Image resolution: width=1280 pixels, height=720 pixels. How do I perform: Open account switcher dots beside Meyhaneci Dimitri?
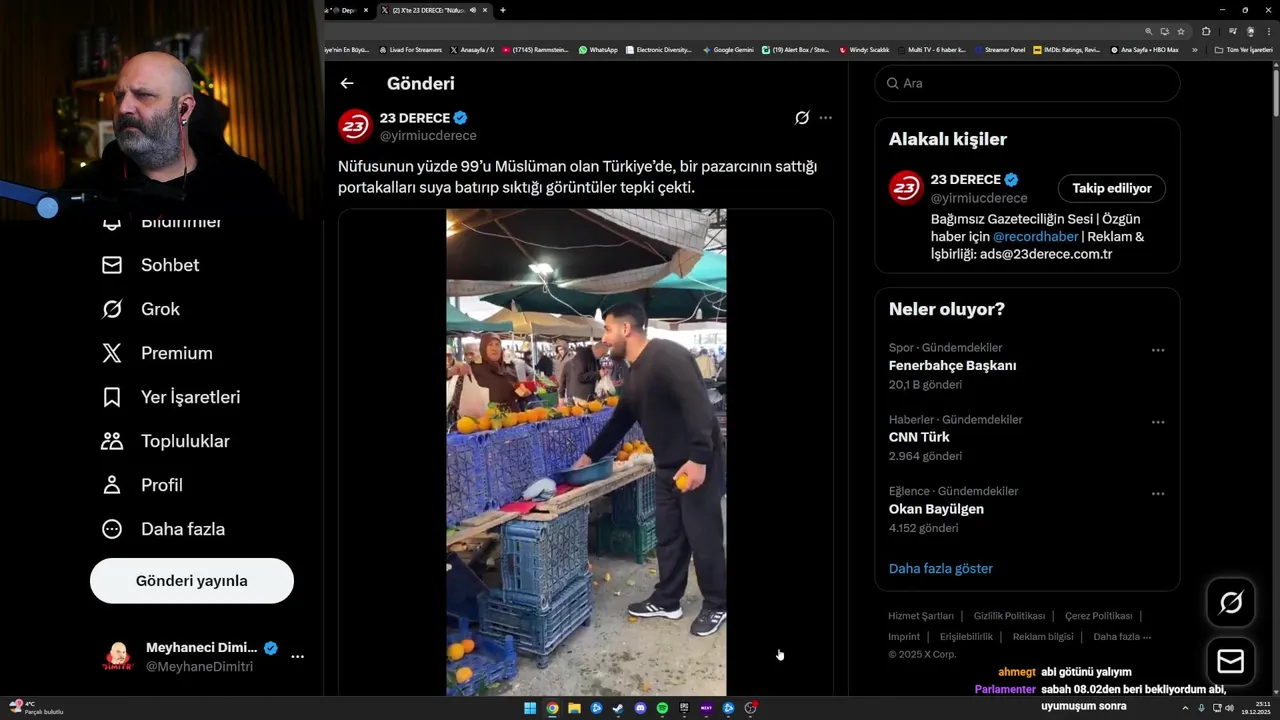click(x=297, y=657)
